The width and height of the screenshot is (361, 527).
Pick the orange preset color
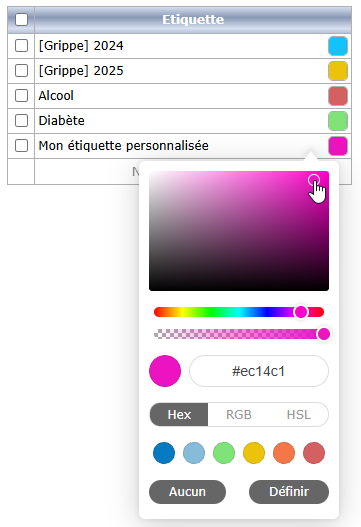coord(284,453)
